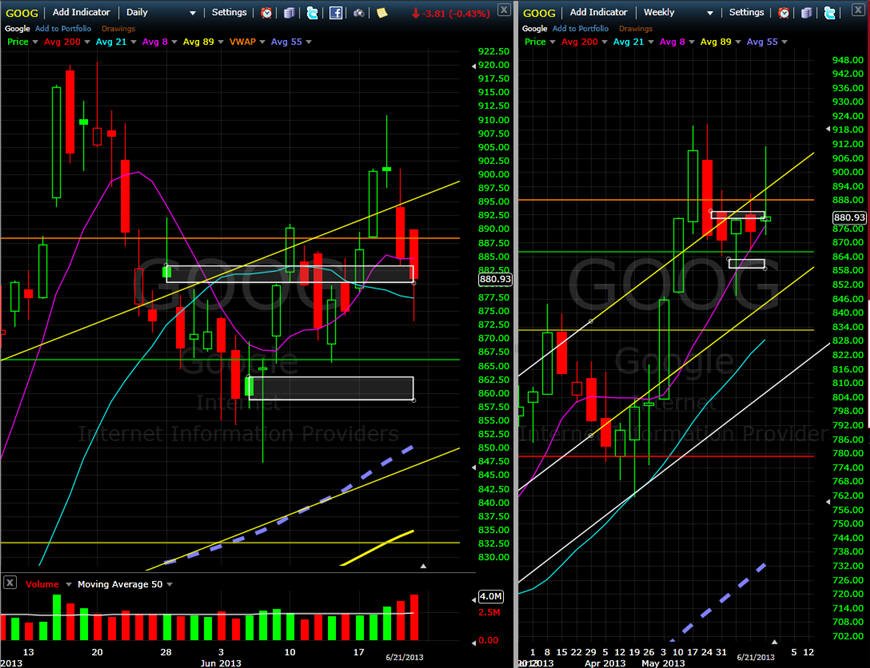Share Weekly chart on Twitter
The height and width of the screenshot is (668, 870).
(x=829, y=12)
